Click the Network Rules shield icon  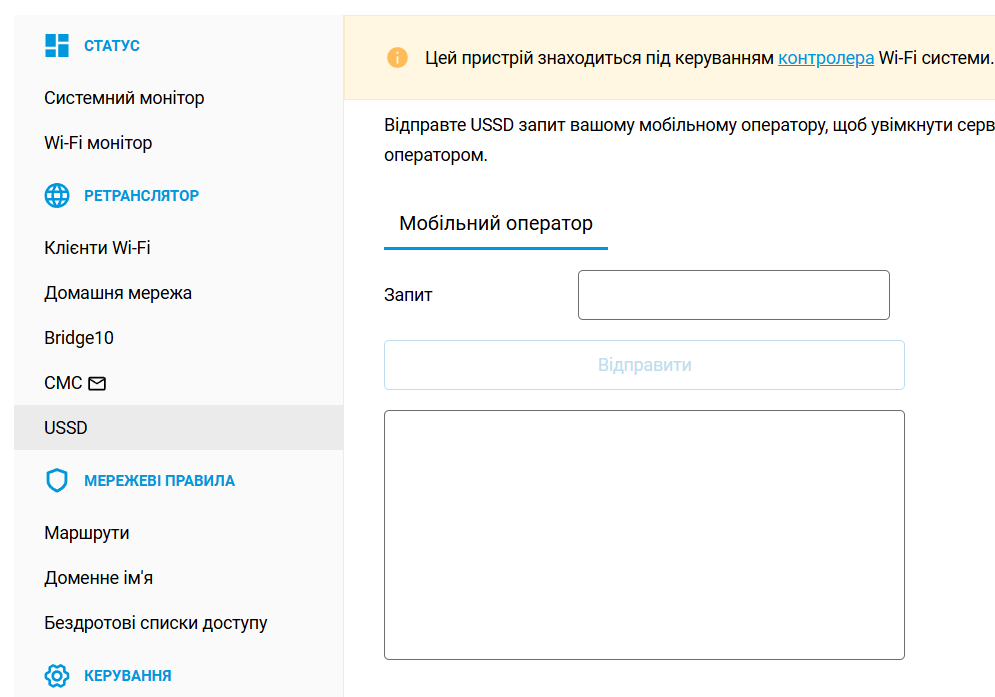57,480
